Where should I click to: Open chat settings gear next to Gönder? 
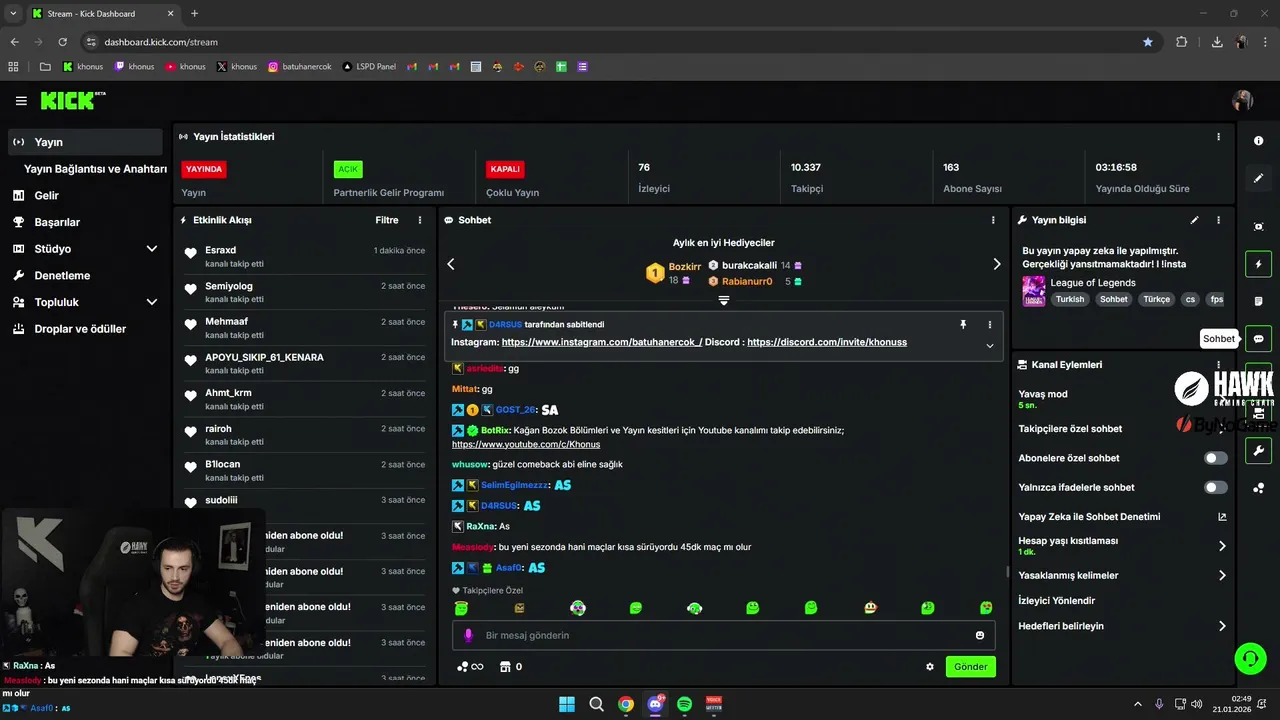coord(930,667)
